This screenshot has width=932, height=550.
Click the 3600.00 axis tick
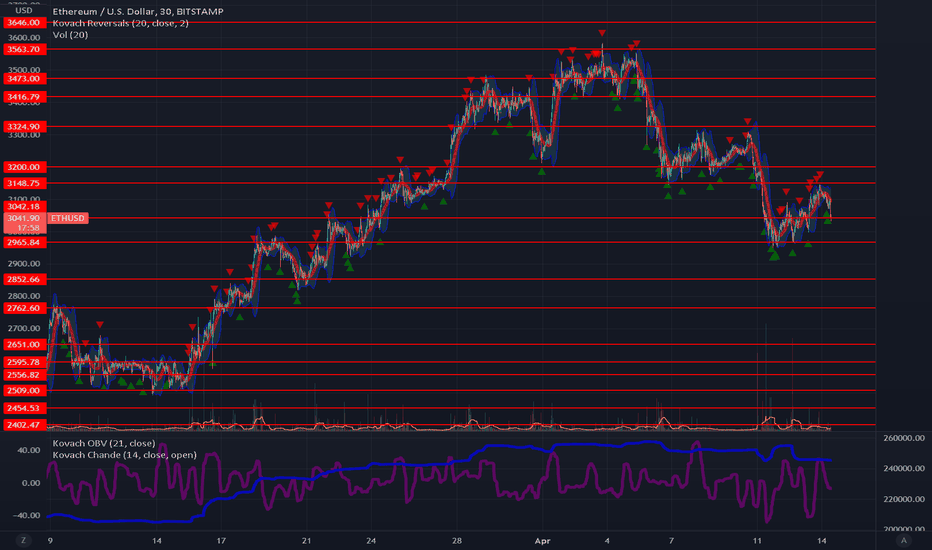[x=24, y=37]
